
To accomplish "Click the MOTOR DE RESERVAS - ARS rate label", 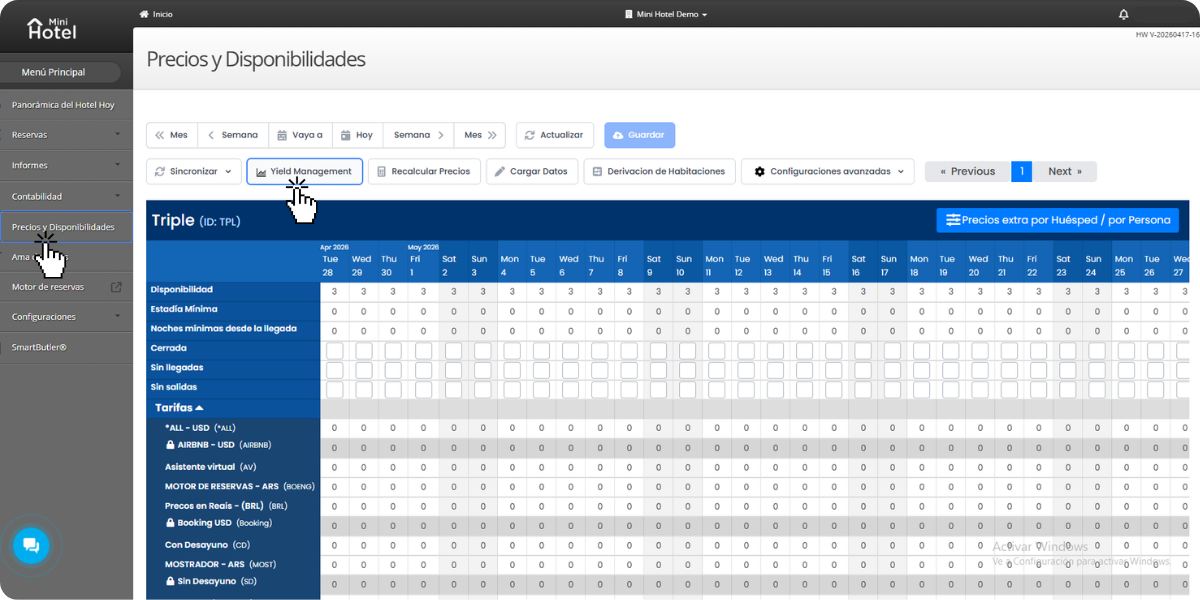I will (240, 486).
